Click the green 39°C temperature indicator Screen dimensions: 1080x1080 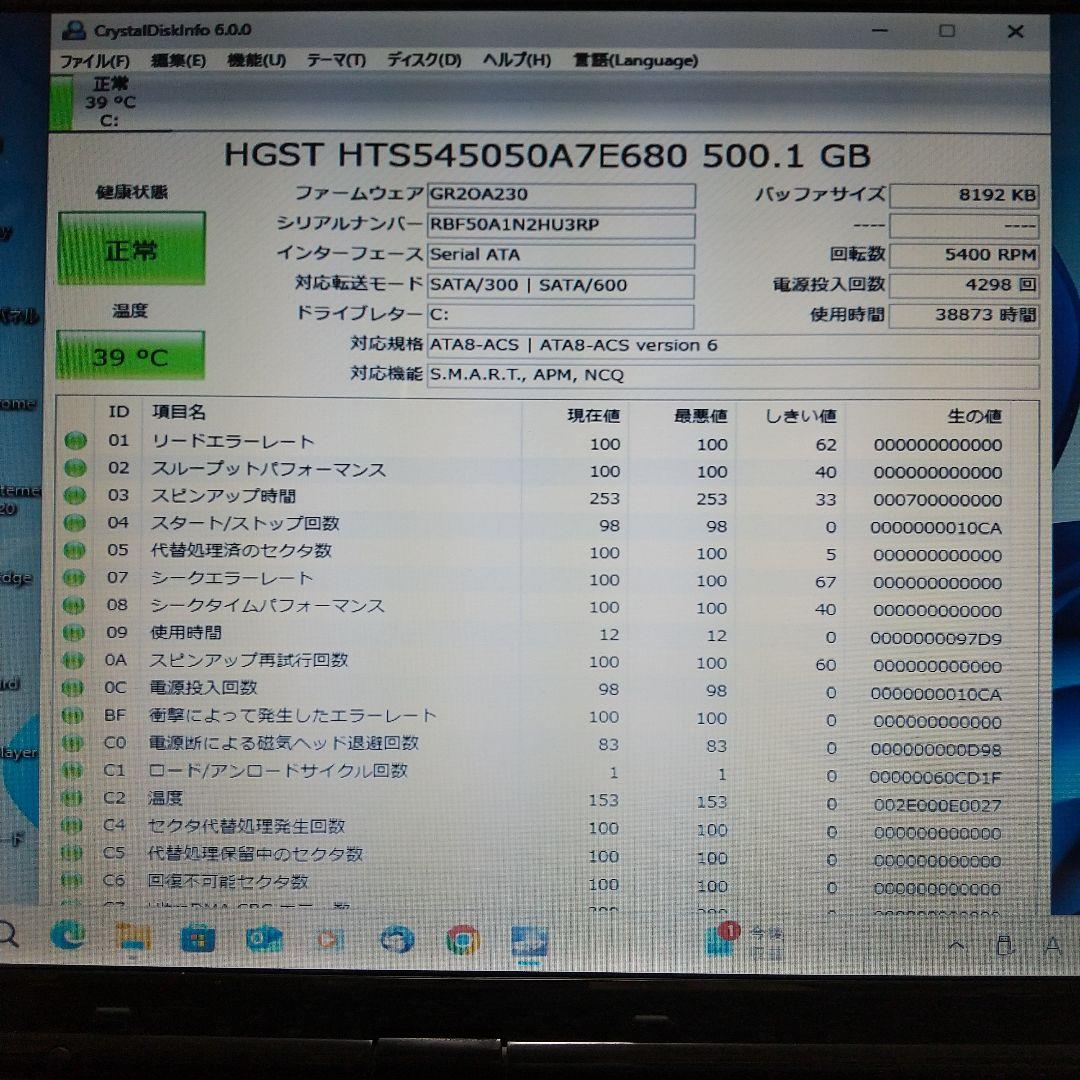(130, 354)
